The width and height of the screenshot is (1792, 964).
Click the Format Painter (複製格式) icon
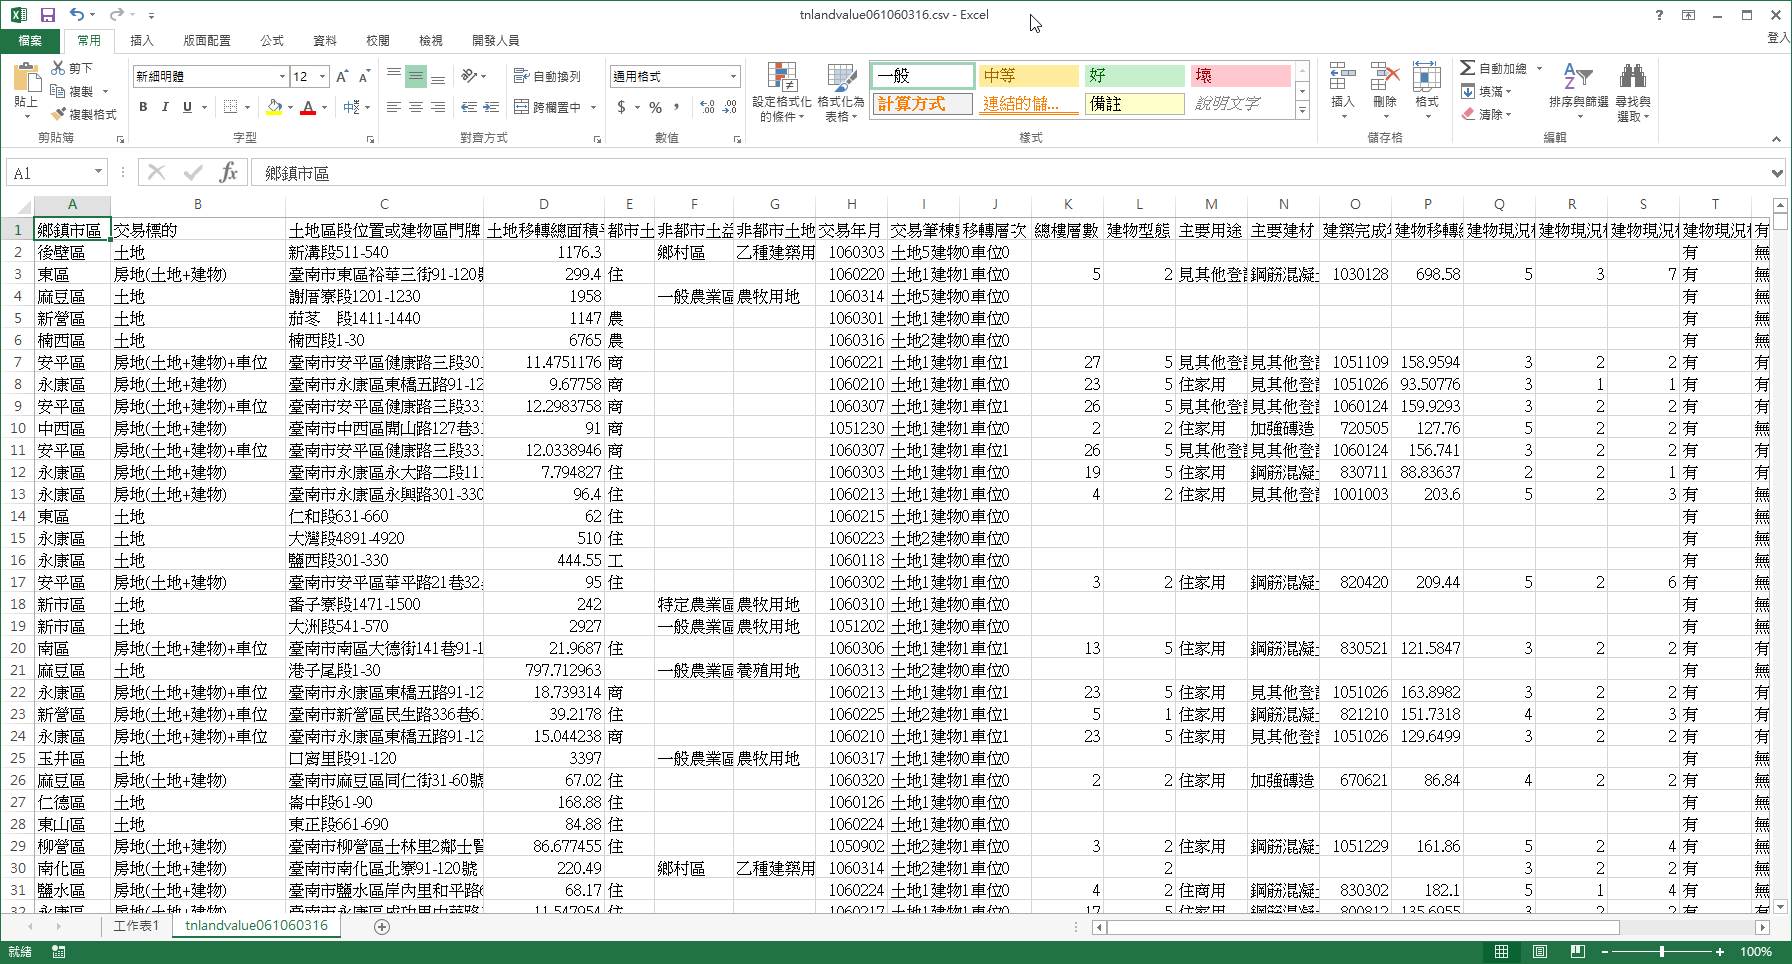(x=59, y=114)
